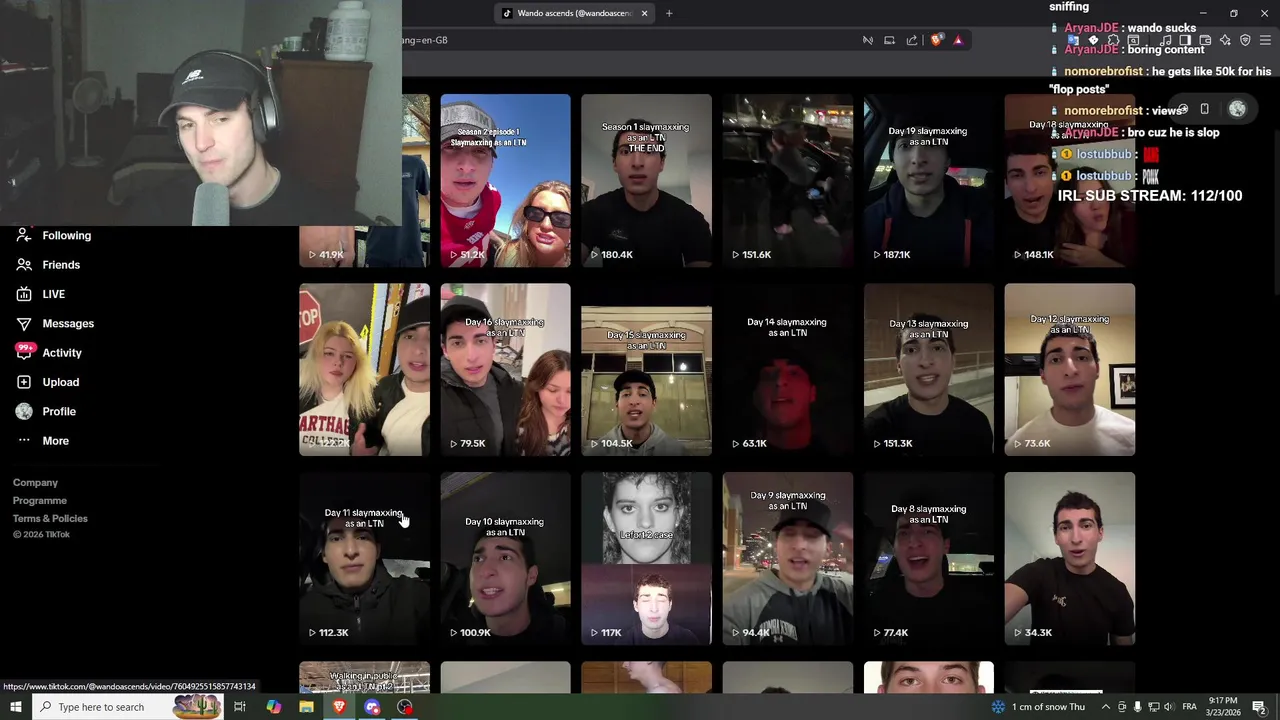Open Activity with the 99+ badge
Viewport: 1280px width, 720px height.
24,352
